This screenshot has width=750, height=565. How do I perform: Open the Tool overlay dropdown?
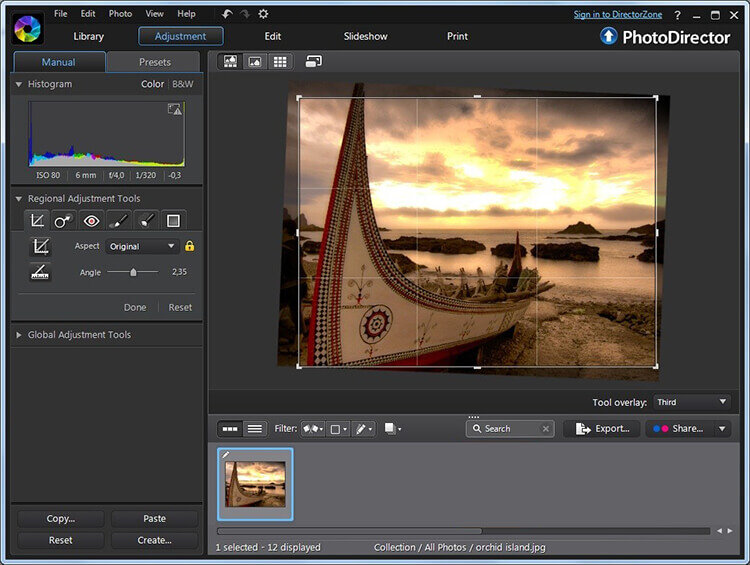[692, 402]
